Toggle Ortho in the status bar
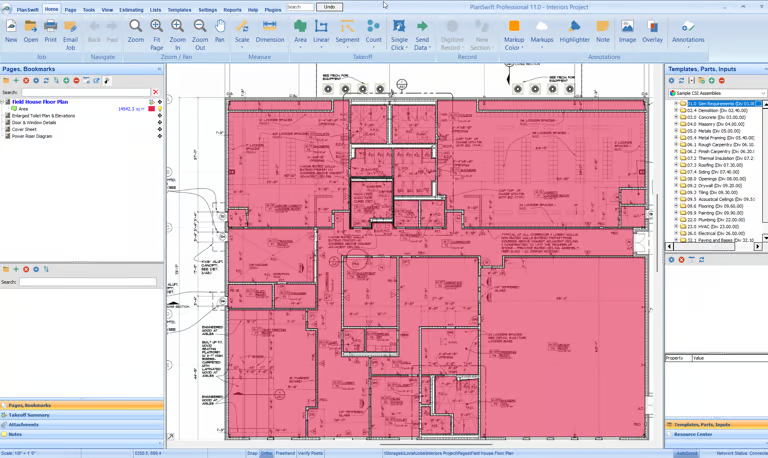768x458 pixels. pos(266,453)
